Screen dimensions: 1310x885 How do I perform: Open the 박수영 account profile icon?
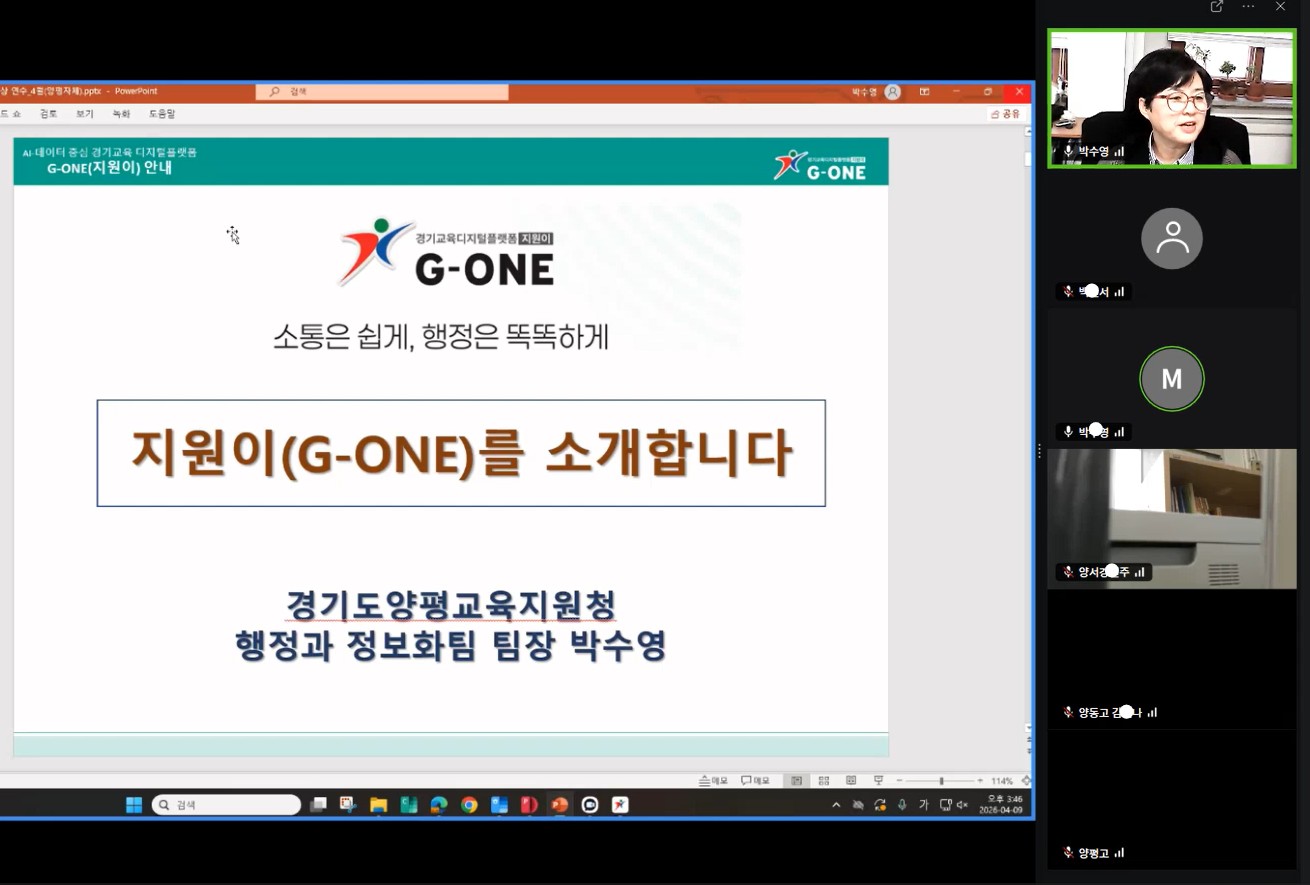pos(892,92)
